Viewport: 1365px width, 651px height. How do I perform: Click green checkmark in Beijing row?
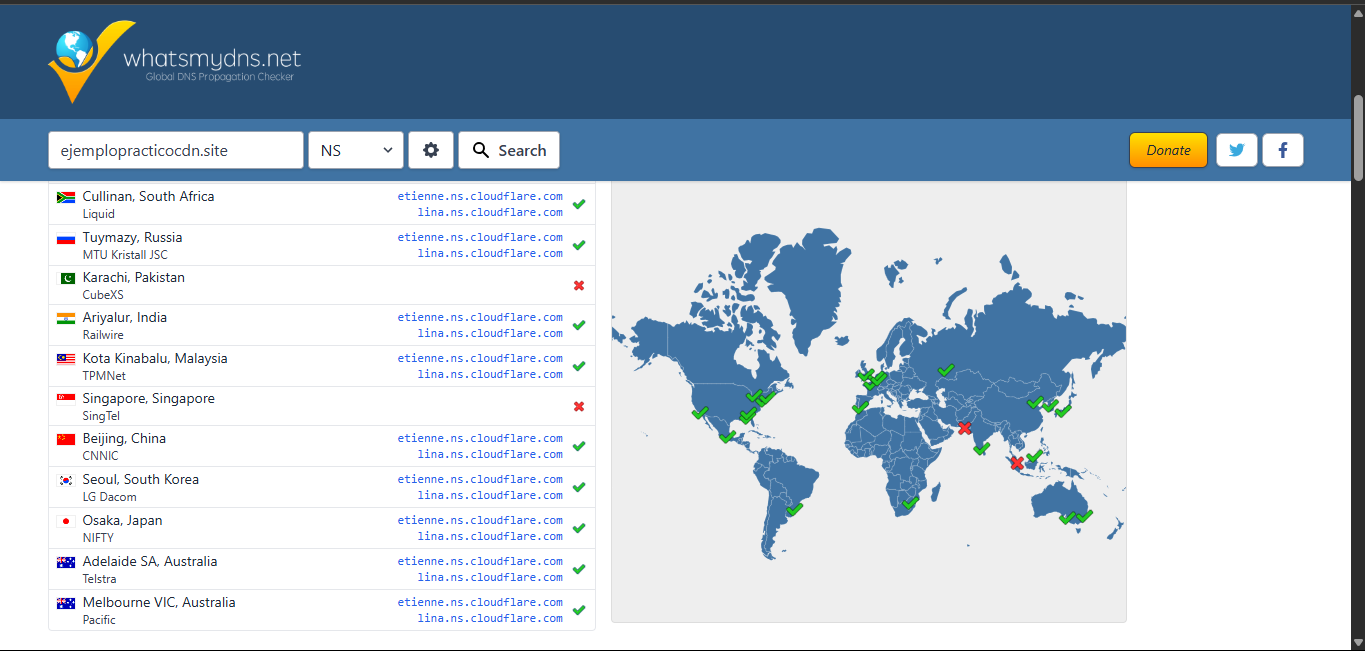(579, 446)
